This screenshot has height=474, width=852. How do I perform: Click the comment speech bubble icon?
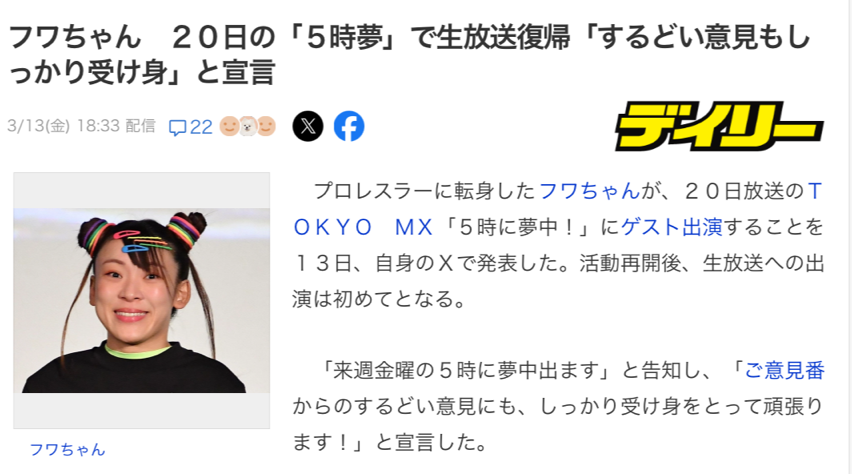tap(178, 127)
